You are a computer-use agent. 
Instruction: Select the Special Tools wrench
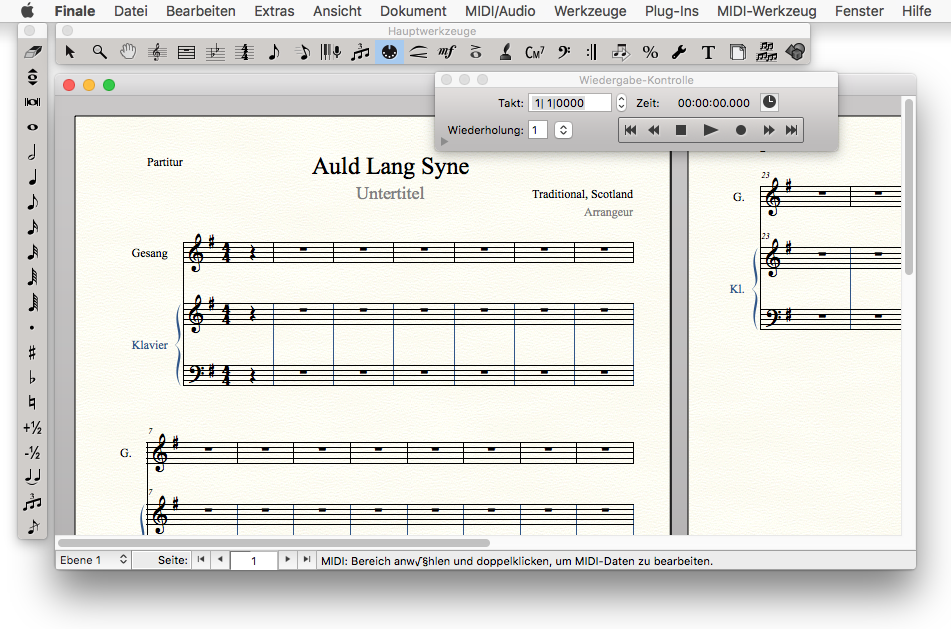[x=679, y=52]
